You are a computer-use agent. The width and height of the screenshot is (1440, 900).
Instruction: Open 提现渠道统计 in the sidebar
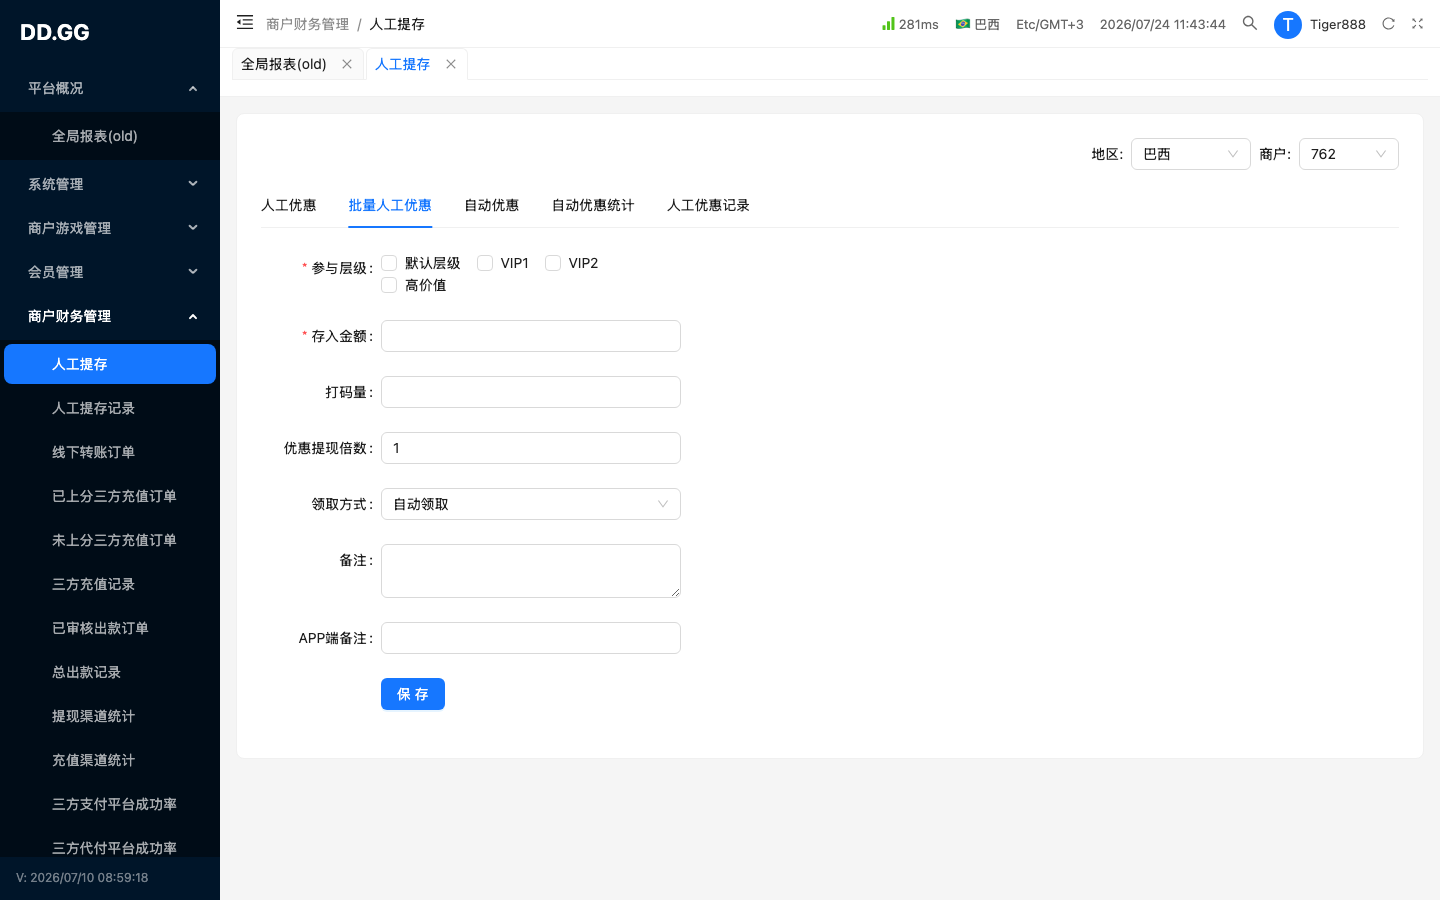(x=110, y=716)
